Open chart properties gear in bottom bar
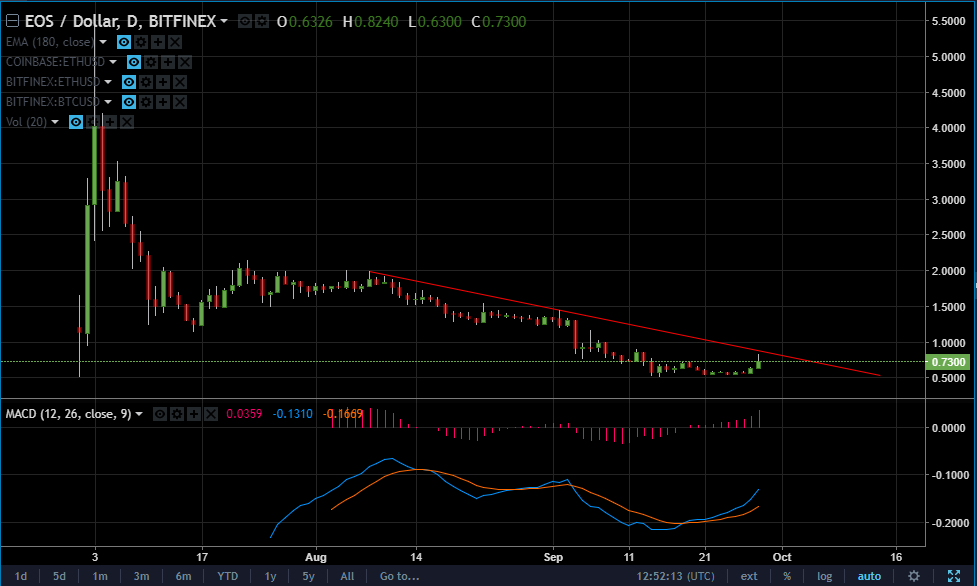This screenshot has height=586, width=977. (x=913, y=575)
